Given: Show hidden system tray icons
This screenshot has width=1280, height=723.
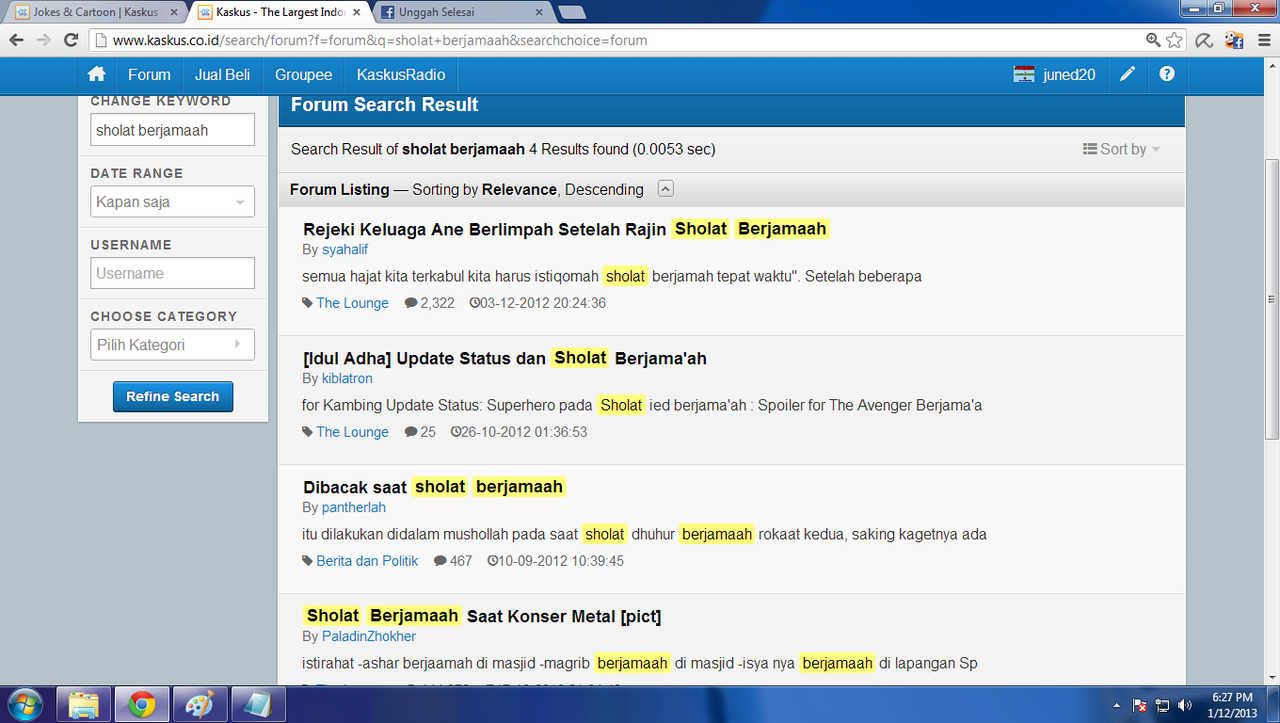Looking at the screenshot, I should [1117, 705].
